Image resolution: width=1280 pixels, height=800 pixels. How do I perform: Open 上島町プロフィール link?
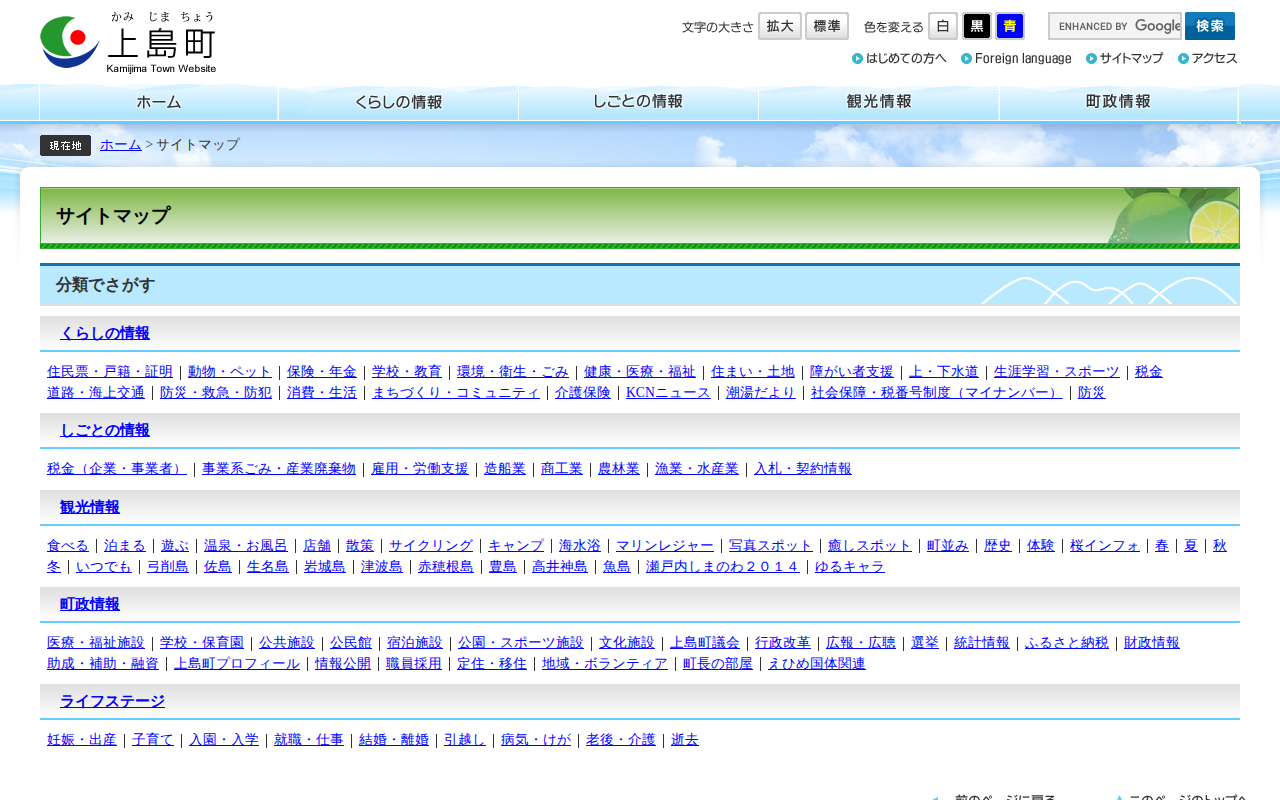pos(237,664)
